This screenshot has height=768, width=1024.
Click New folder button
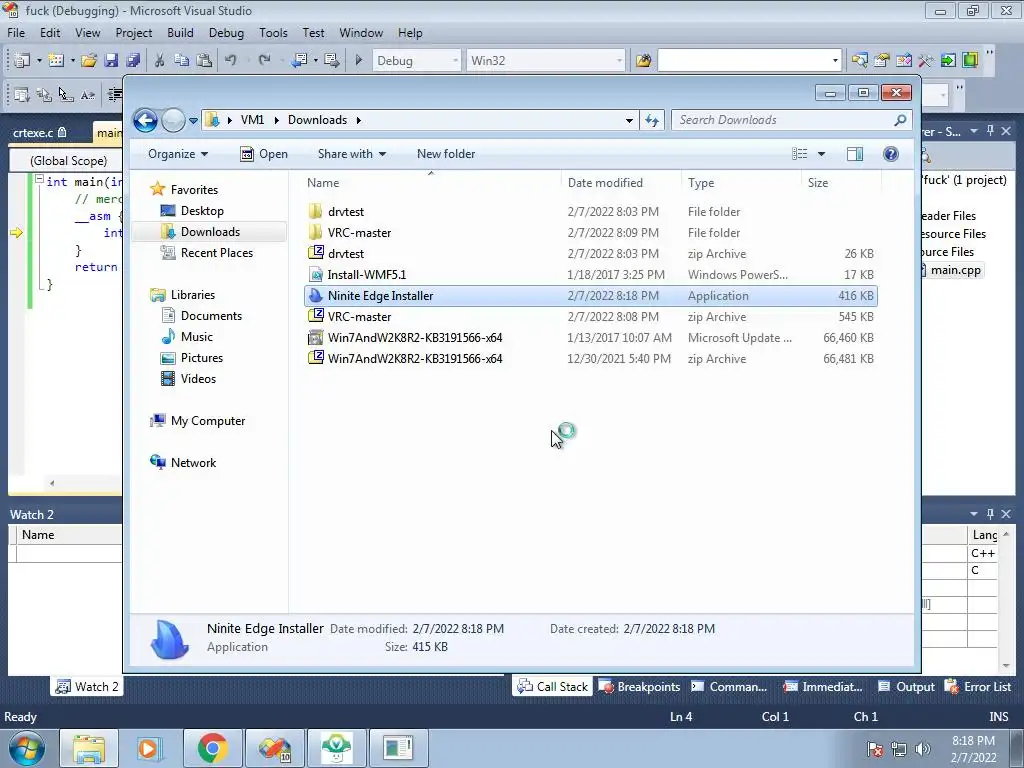point(446,154)
